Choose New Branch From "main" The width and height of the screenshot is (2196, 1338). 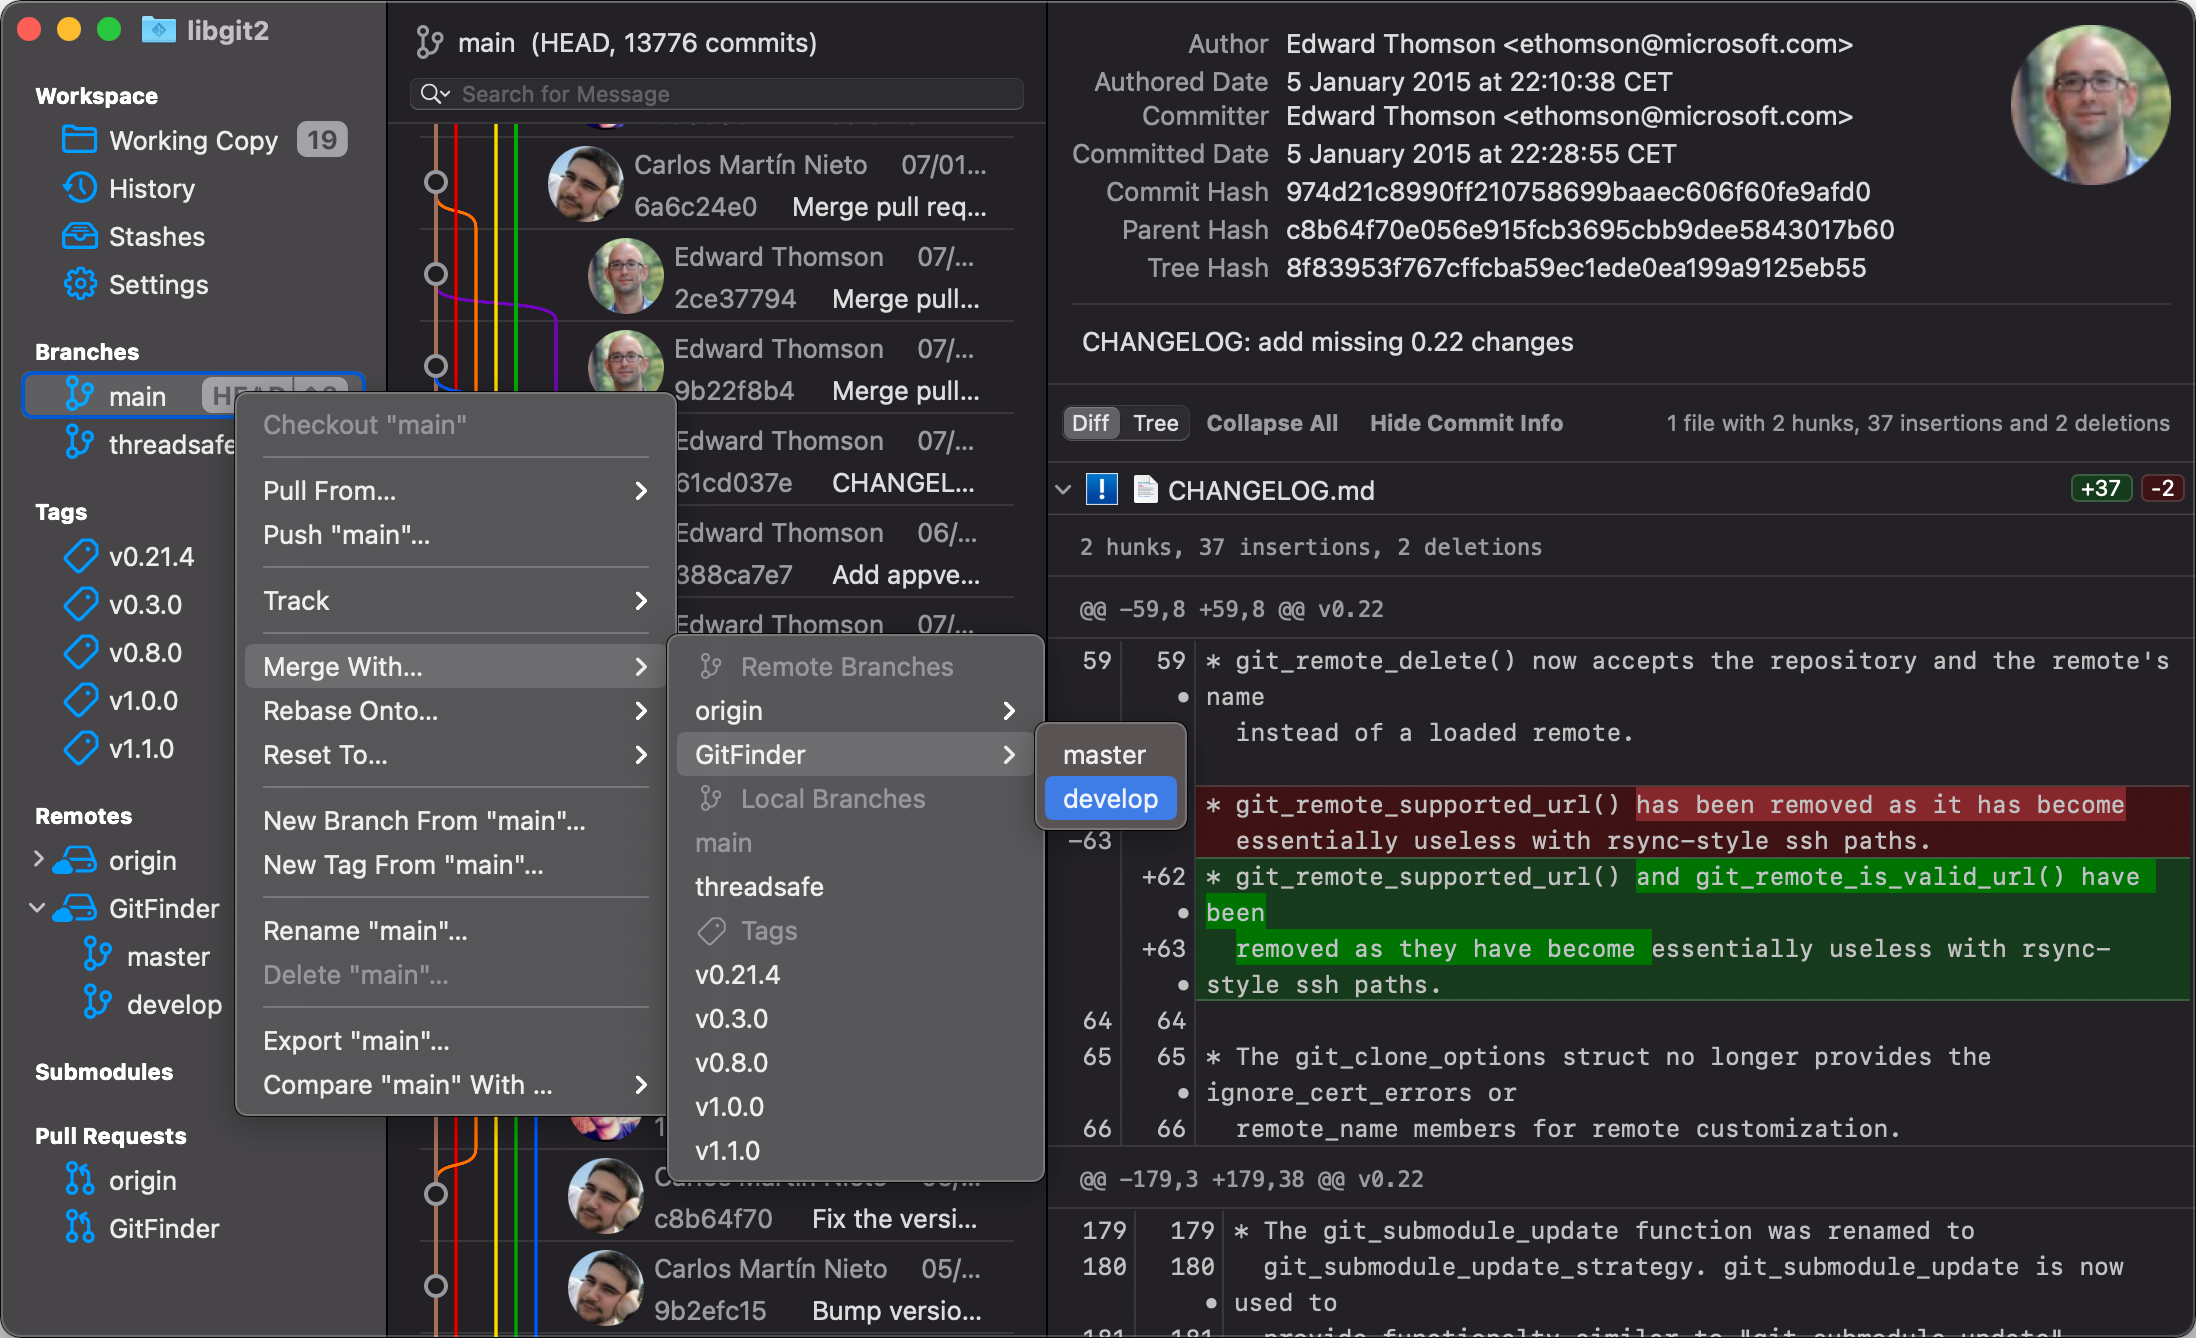click(x=455, y=820)
